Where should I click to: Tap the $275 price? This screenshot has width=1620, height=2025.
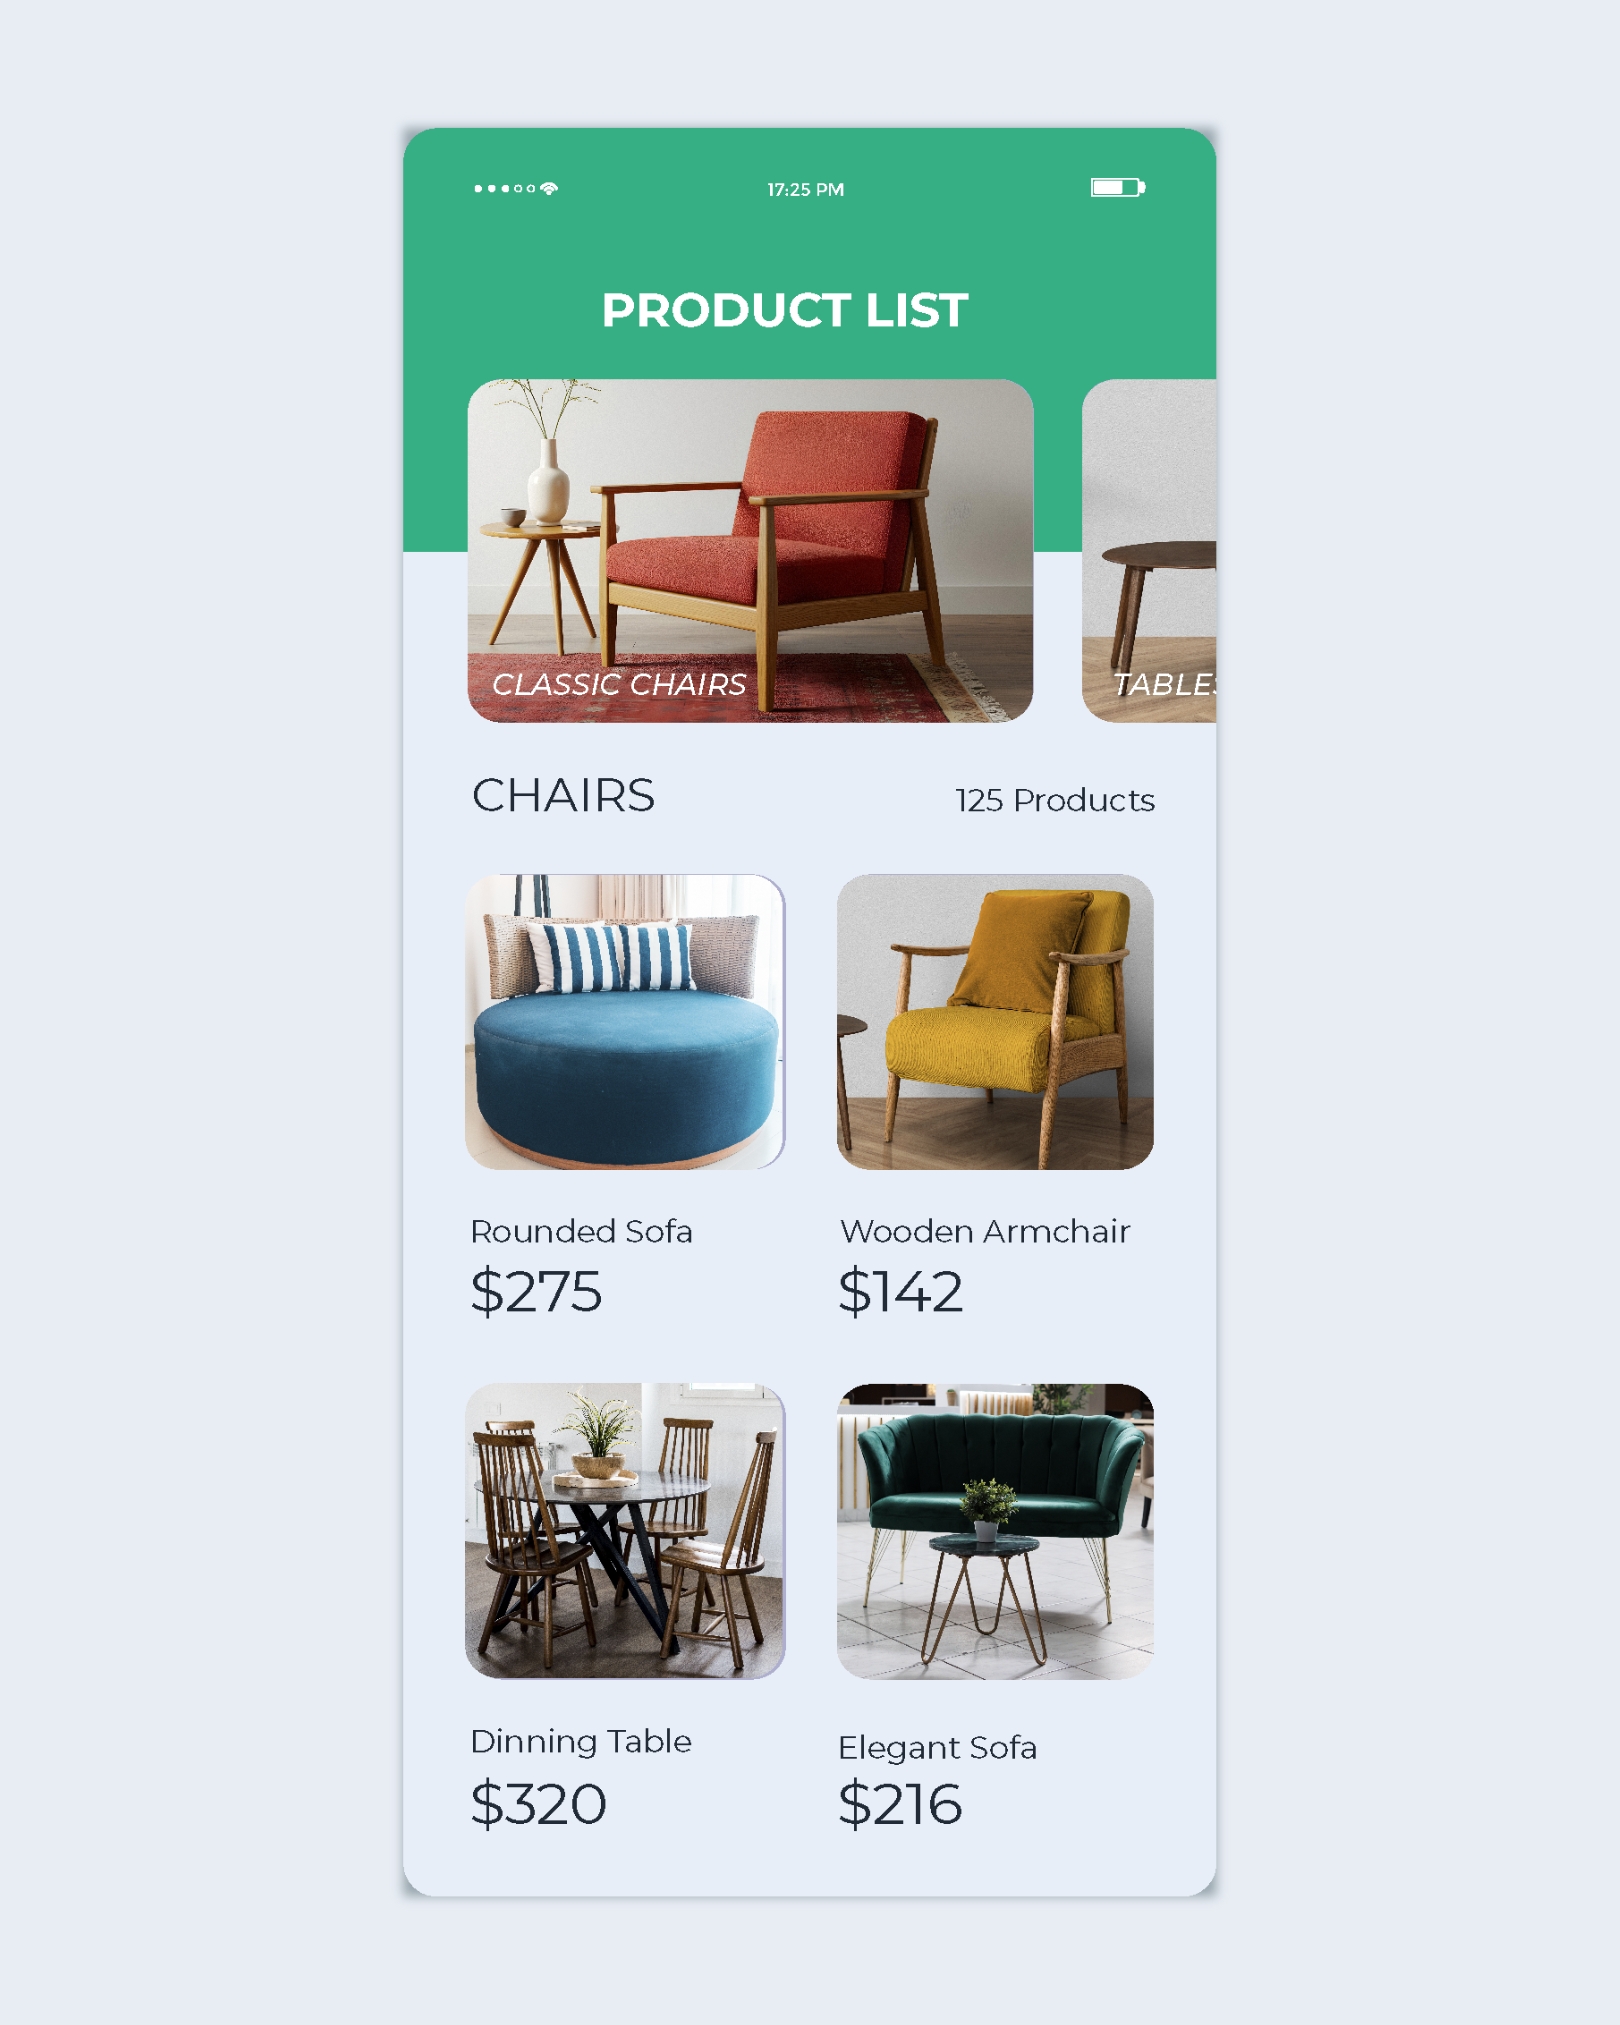coord(536,1291)
